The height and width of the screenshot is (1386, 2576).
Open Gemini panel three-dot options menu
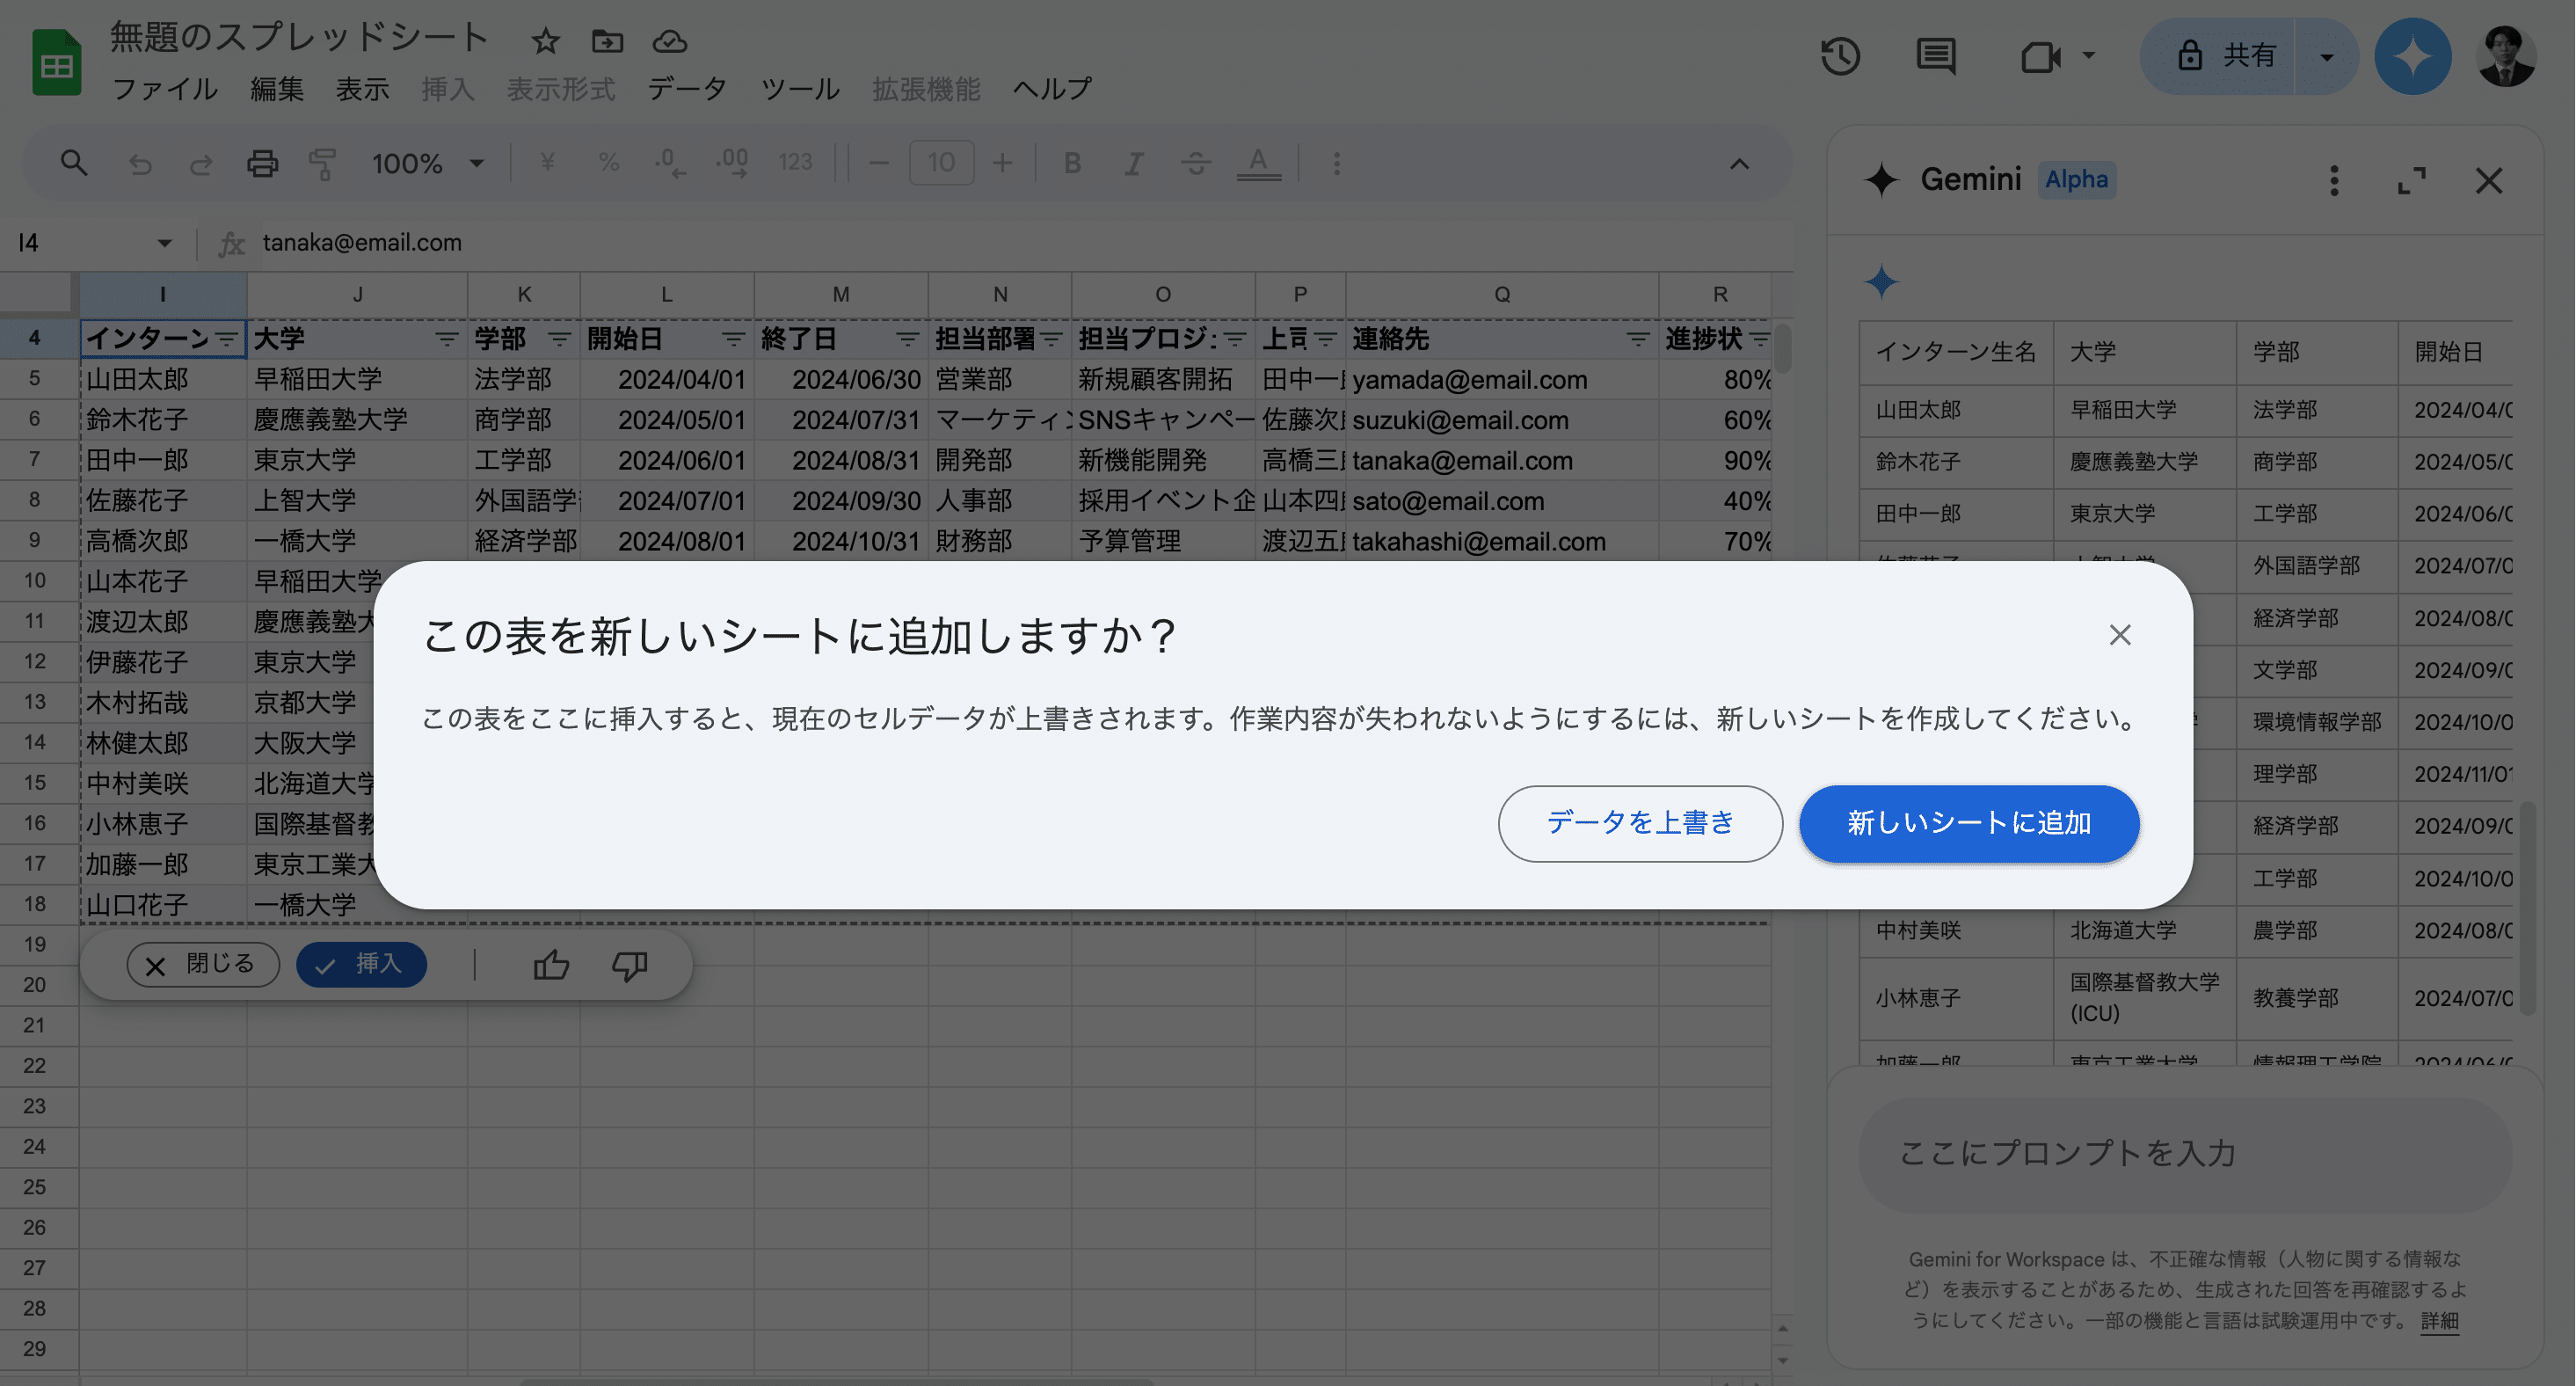click(x=2334, y=181)
